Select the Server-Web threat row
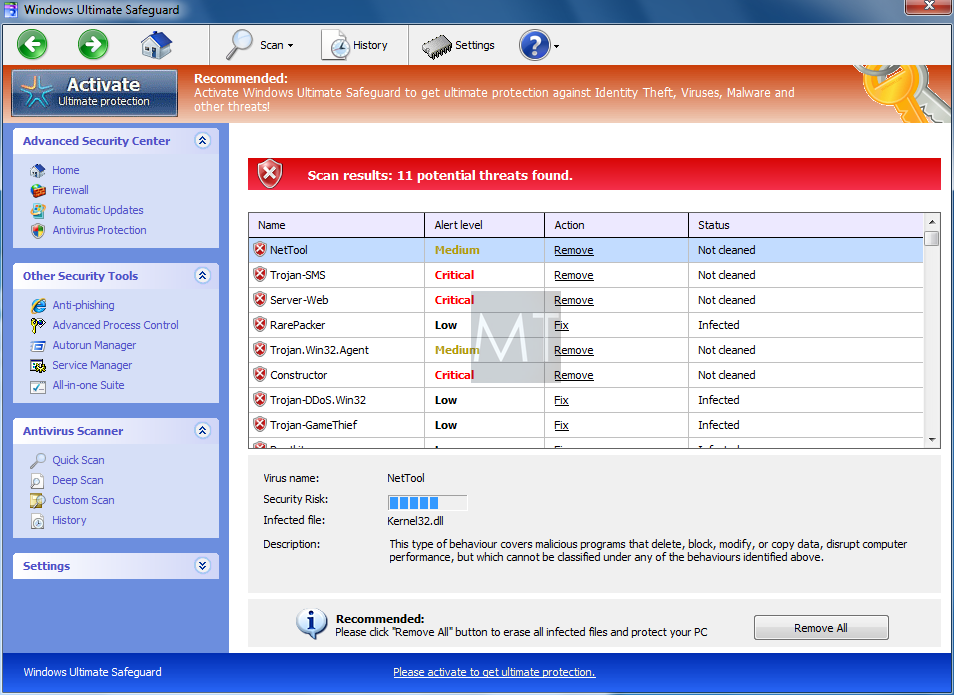The image size is (954, 695). (x=586, y=300)
